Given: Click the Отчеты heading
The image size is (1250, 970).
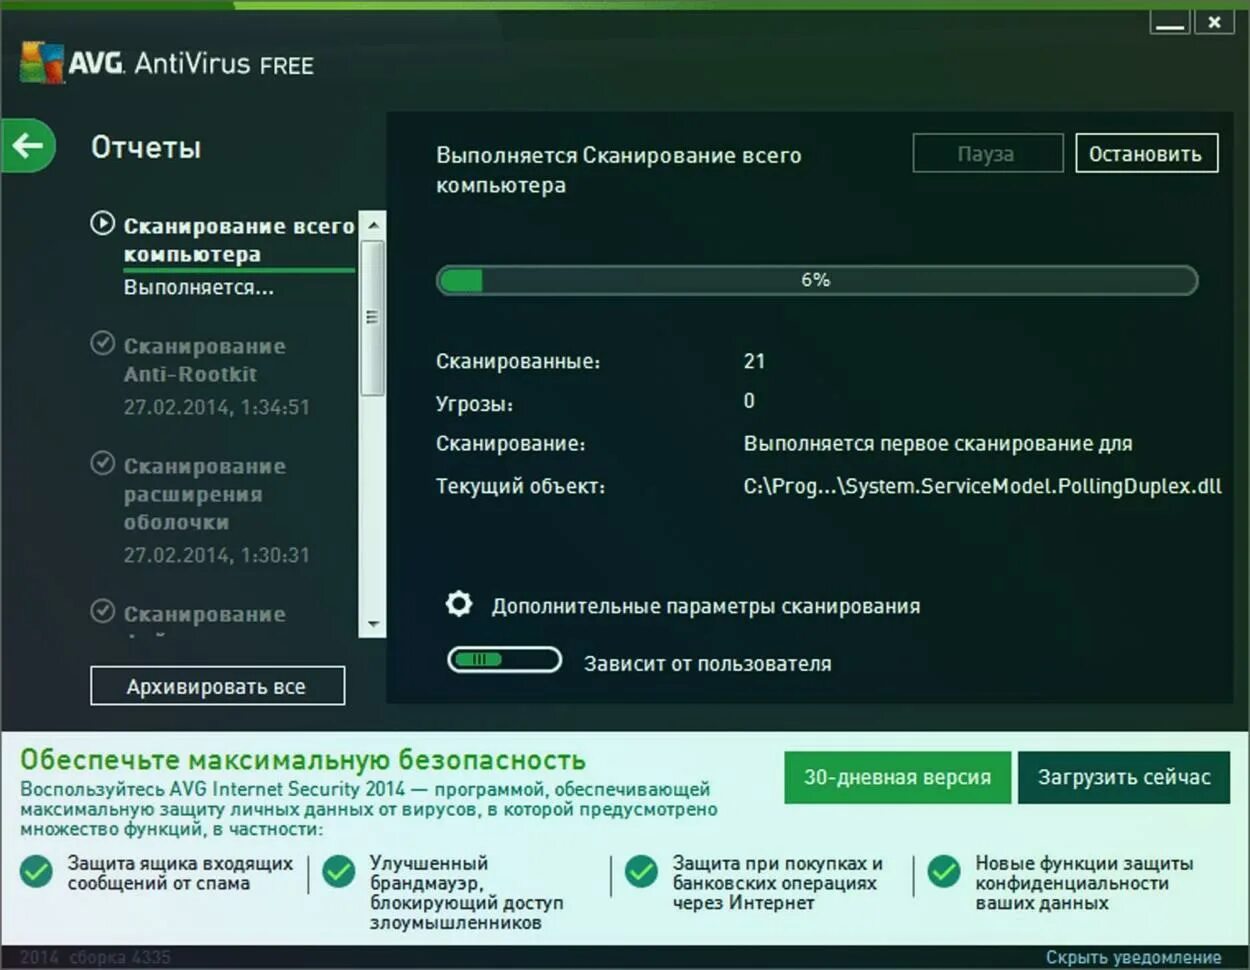Looking at the screenshot, I should (146, 147).
